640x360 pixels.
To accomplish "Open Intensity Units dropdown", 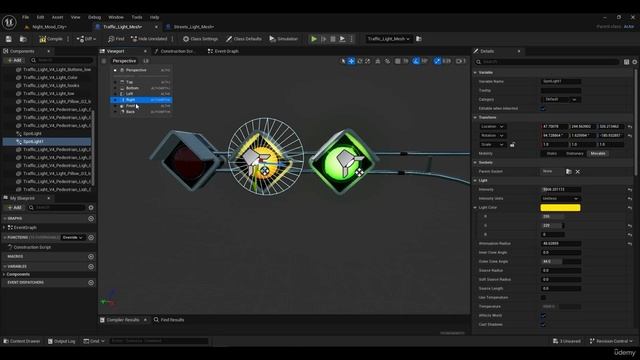I will click(x=560, y=199).
